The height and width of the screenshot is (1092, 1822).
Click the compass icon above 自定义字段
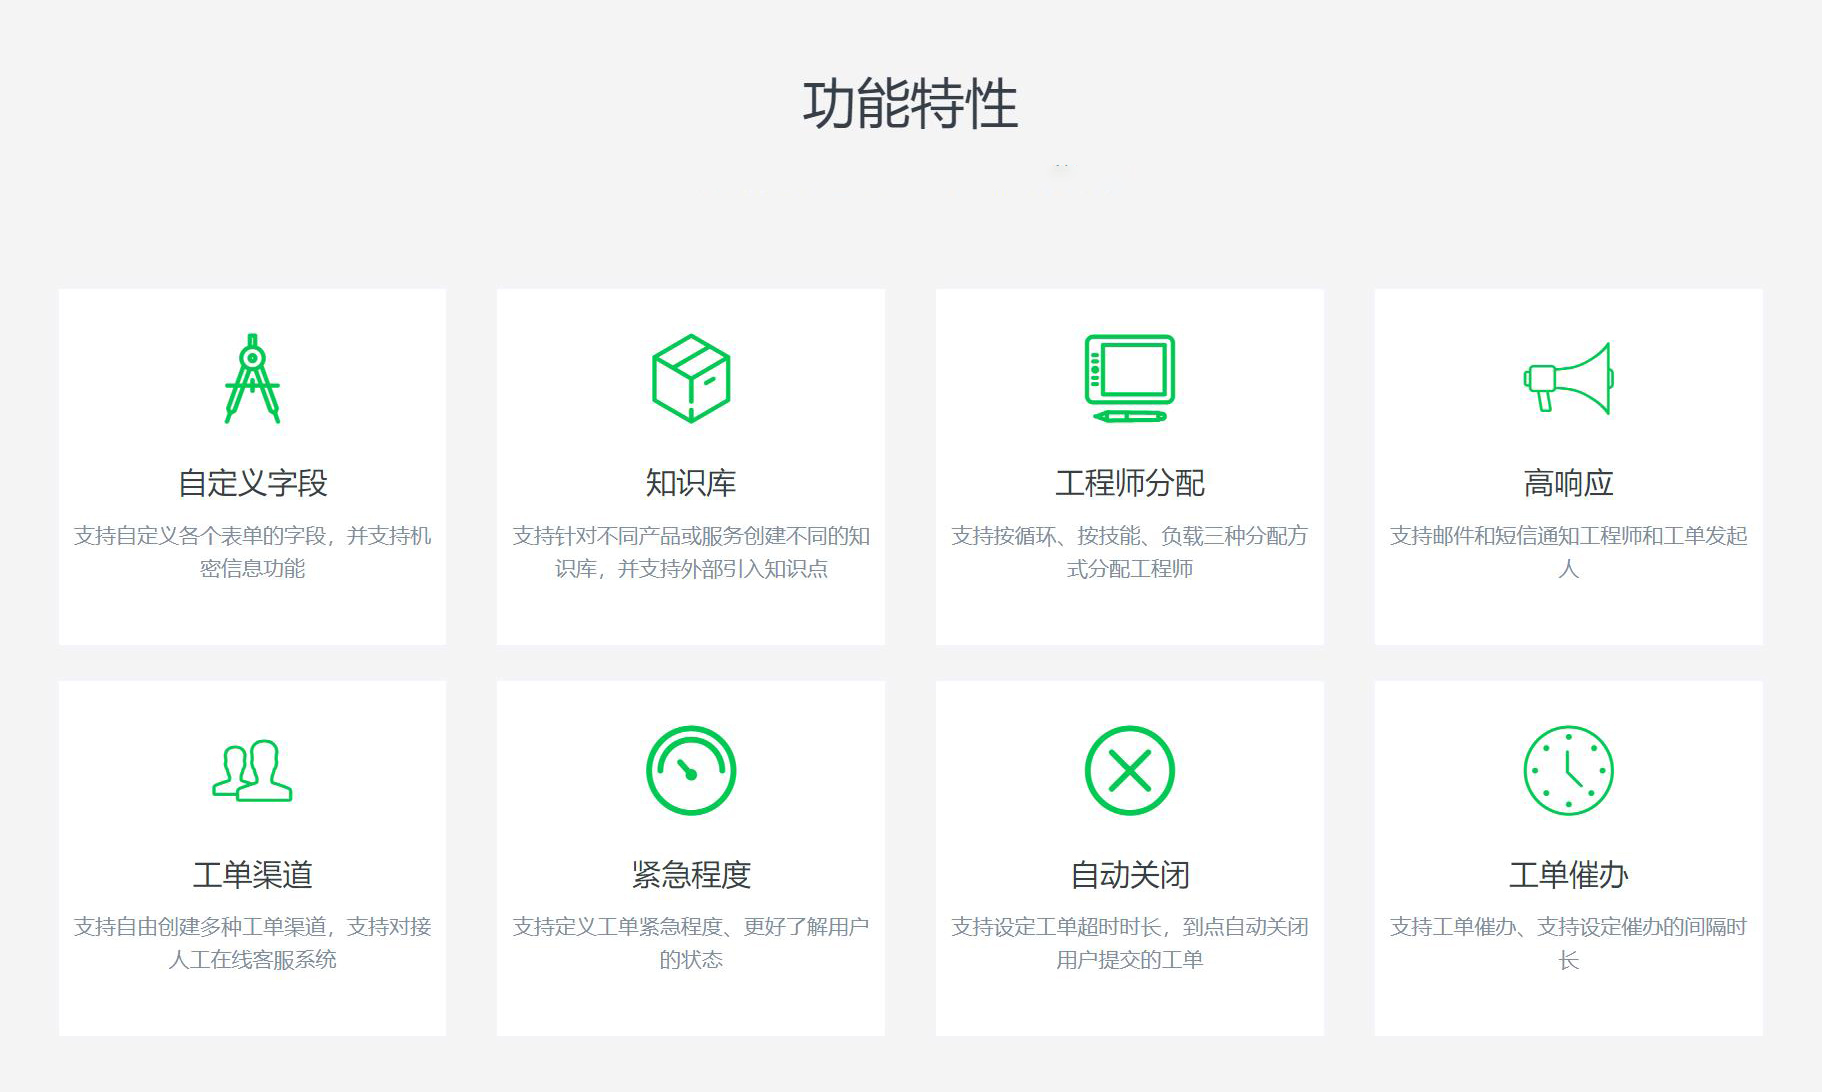click(x=252, y=379)
